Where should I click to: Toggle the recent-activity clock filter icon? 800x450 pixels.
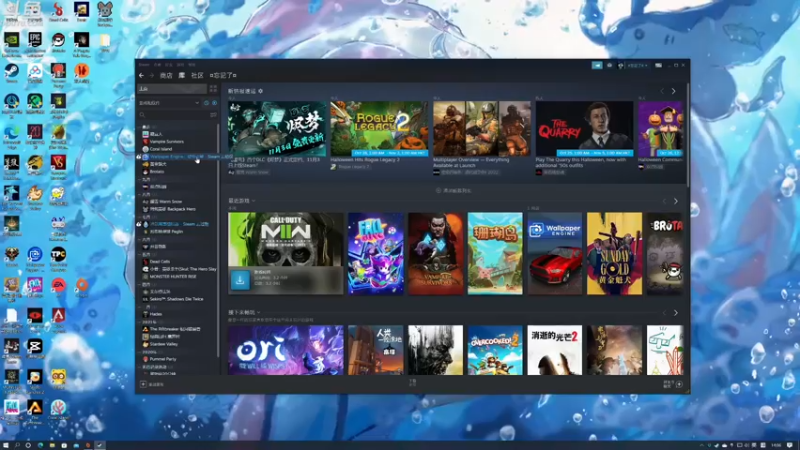point(207,103)
